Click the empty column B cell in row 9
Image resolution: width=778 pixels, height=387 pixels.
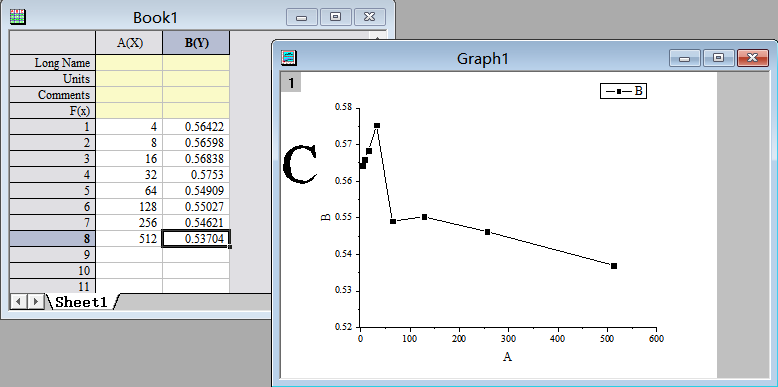point(196,255)
